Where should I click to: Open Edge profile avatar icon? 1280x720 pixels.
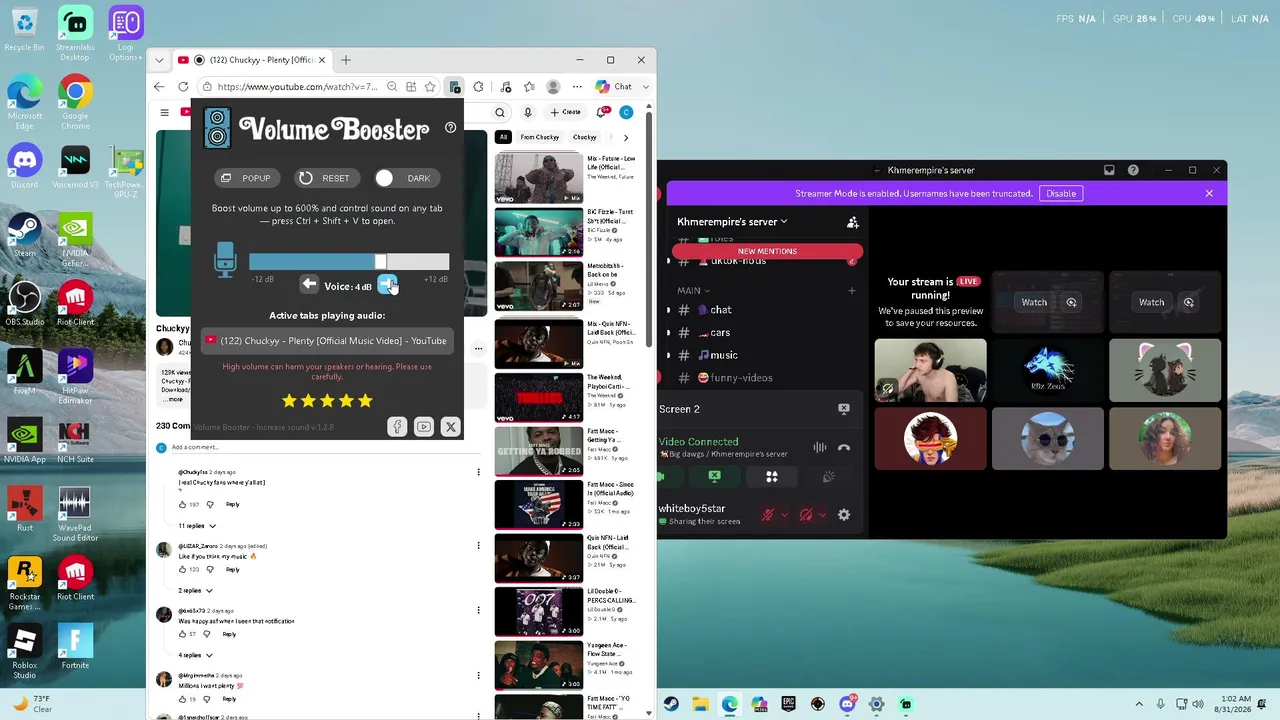pos(553,87)
